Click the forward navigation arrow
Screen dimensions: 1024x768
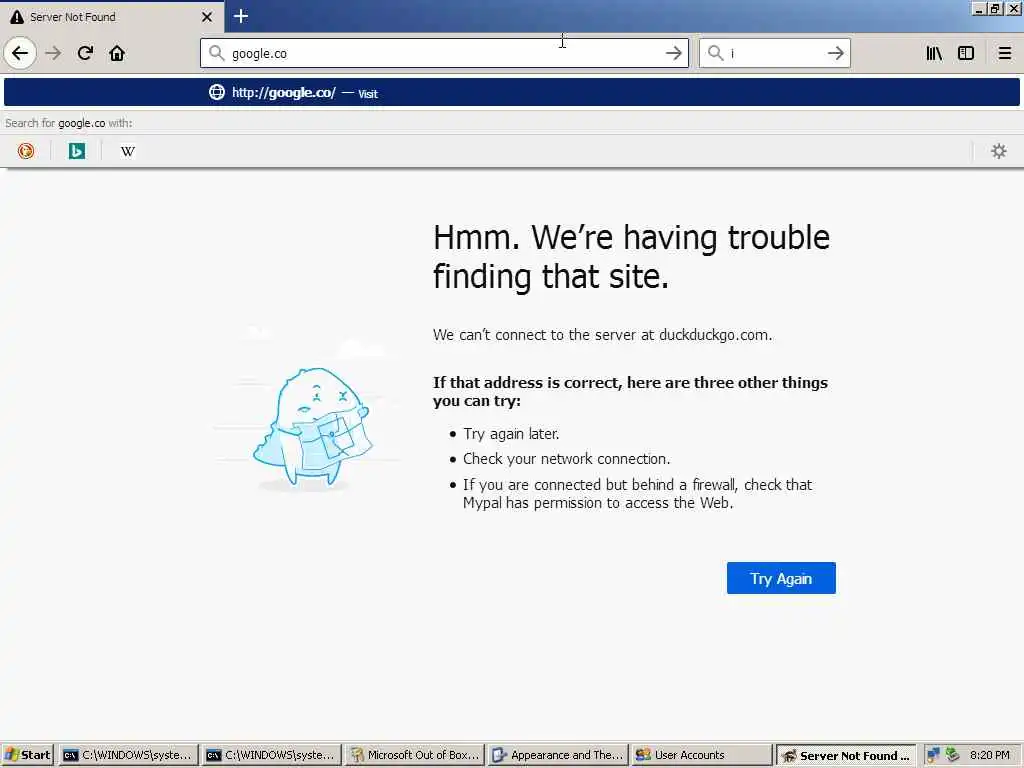(x=53, y=53)
